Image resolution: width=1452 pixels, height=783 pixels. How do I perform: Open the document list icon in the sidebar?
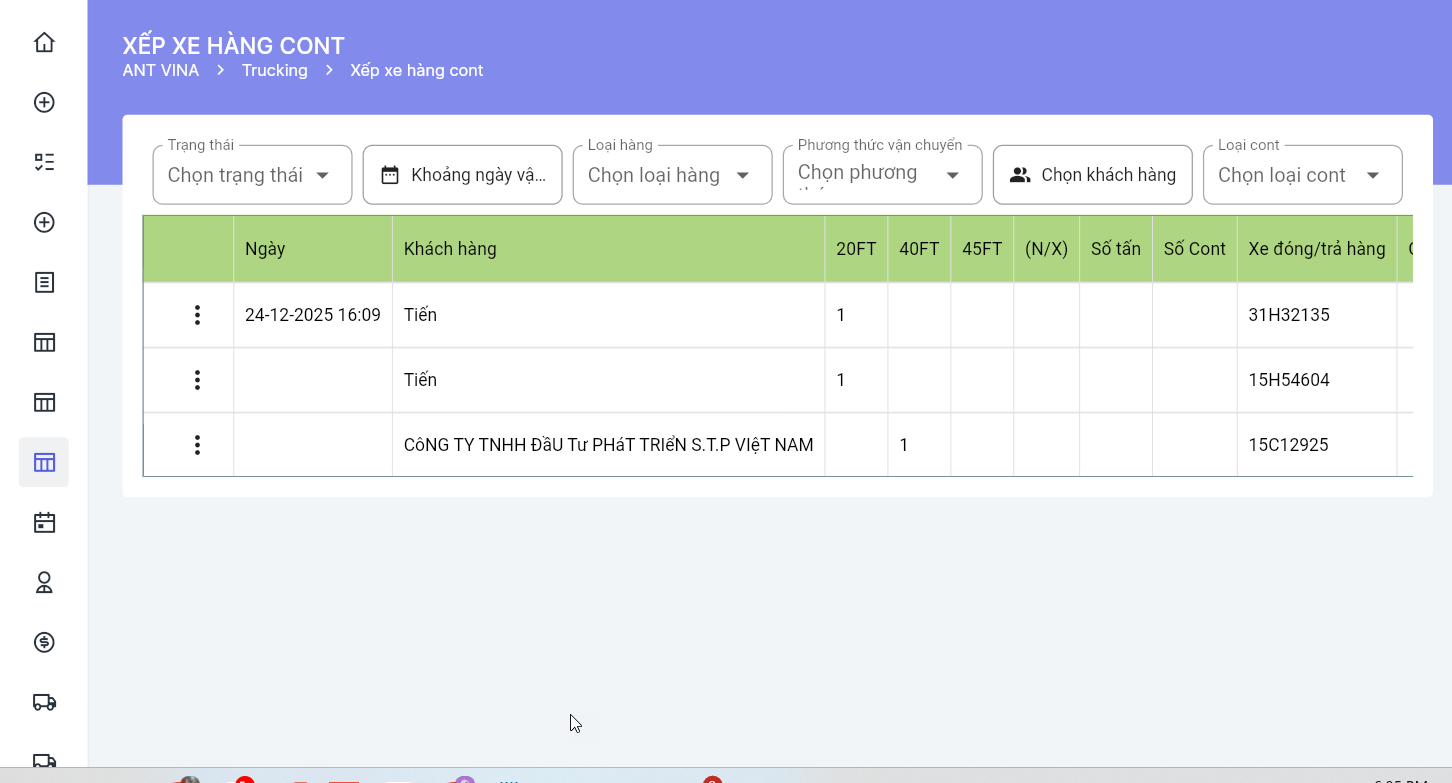(x=44, y=282)
